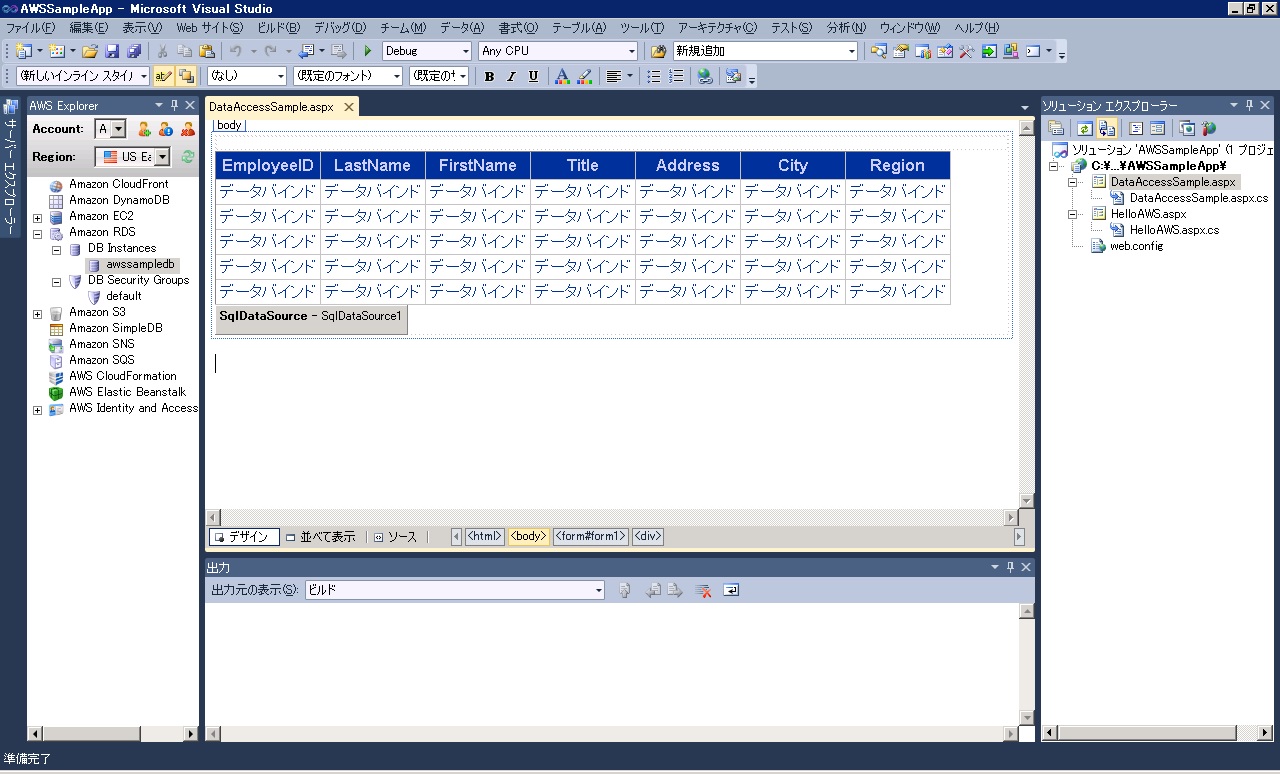Open the Toolbox via hammer and wrench icon
1280x774 pixels.
pos(966,51)
